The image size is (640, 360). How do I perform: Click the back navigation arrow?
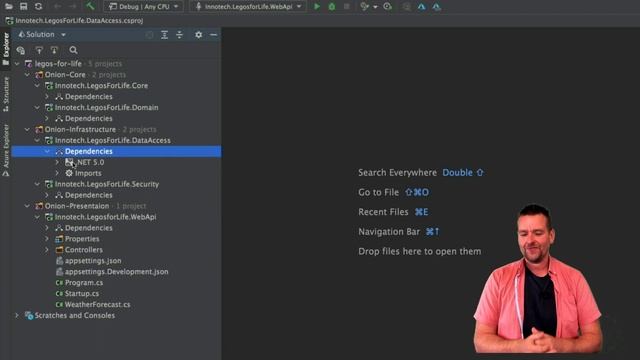click(x=58, y=6)
